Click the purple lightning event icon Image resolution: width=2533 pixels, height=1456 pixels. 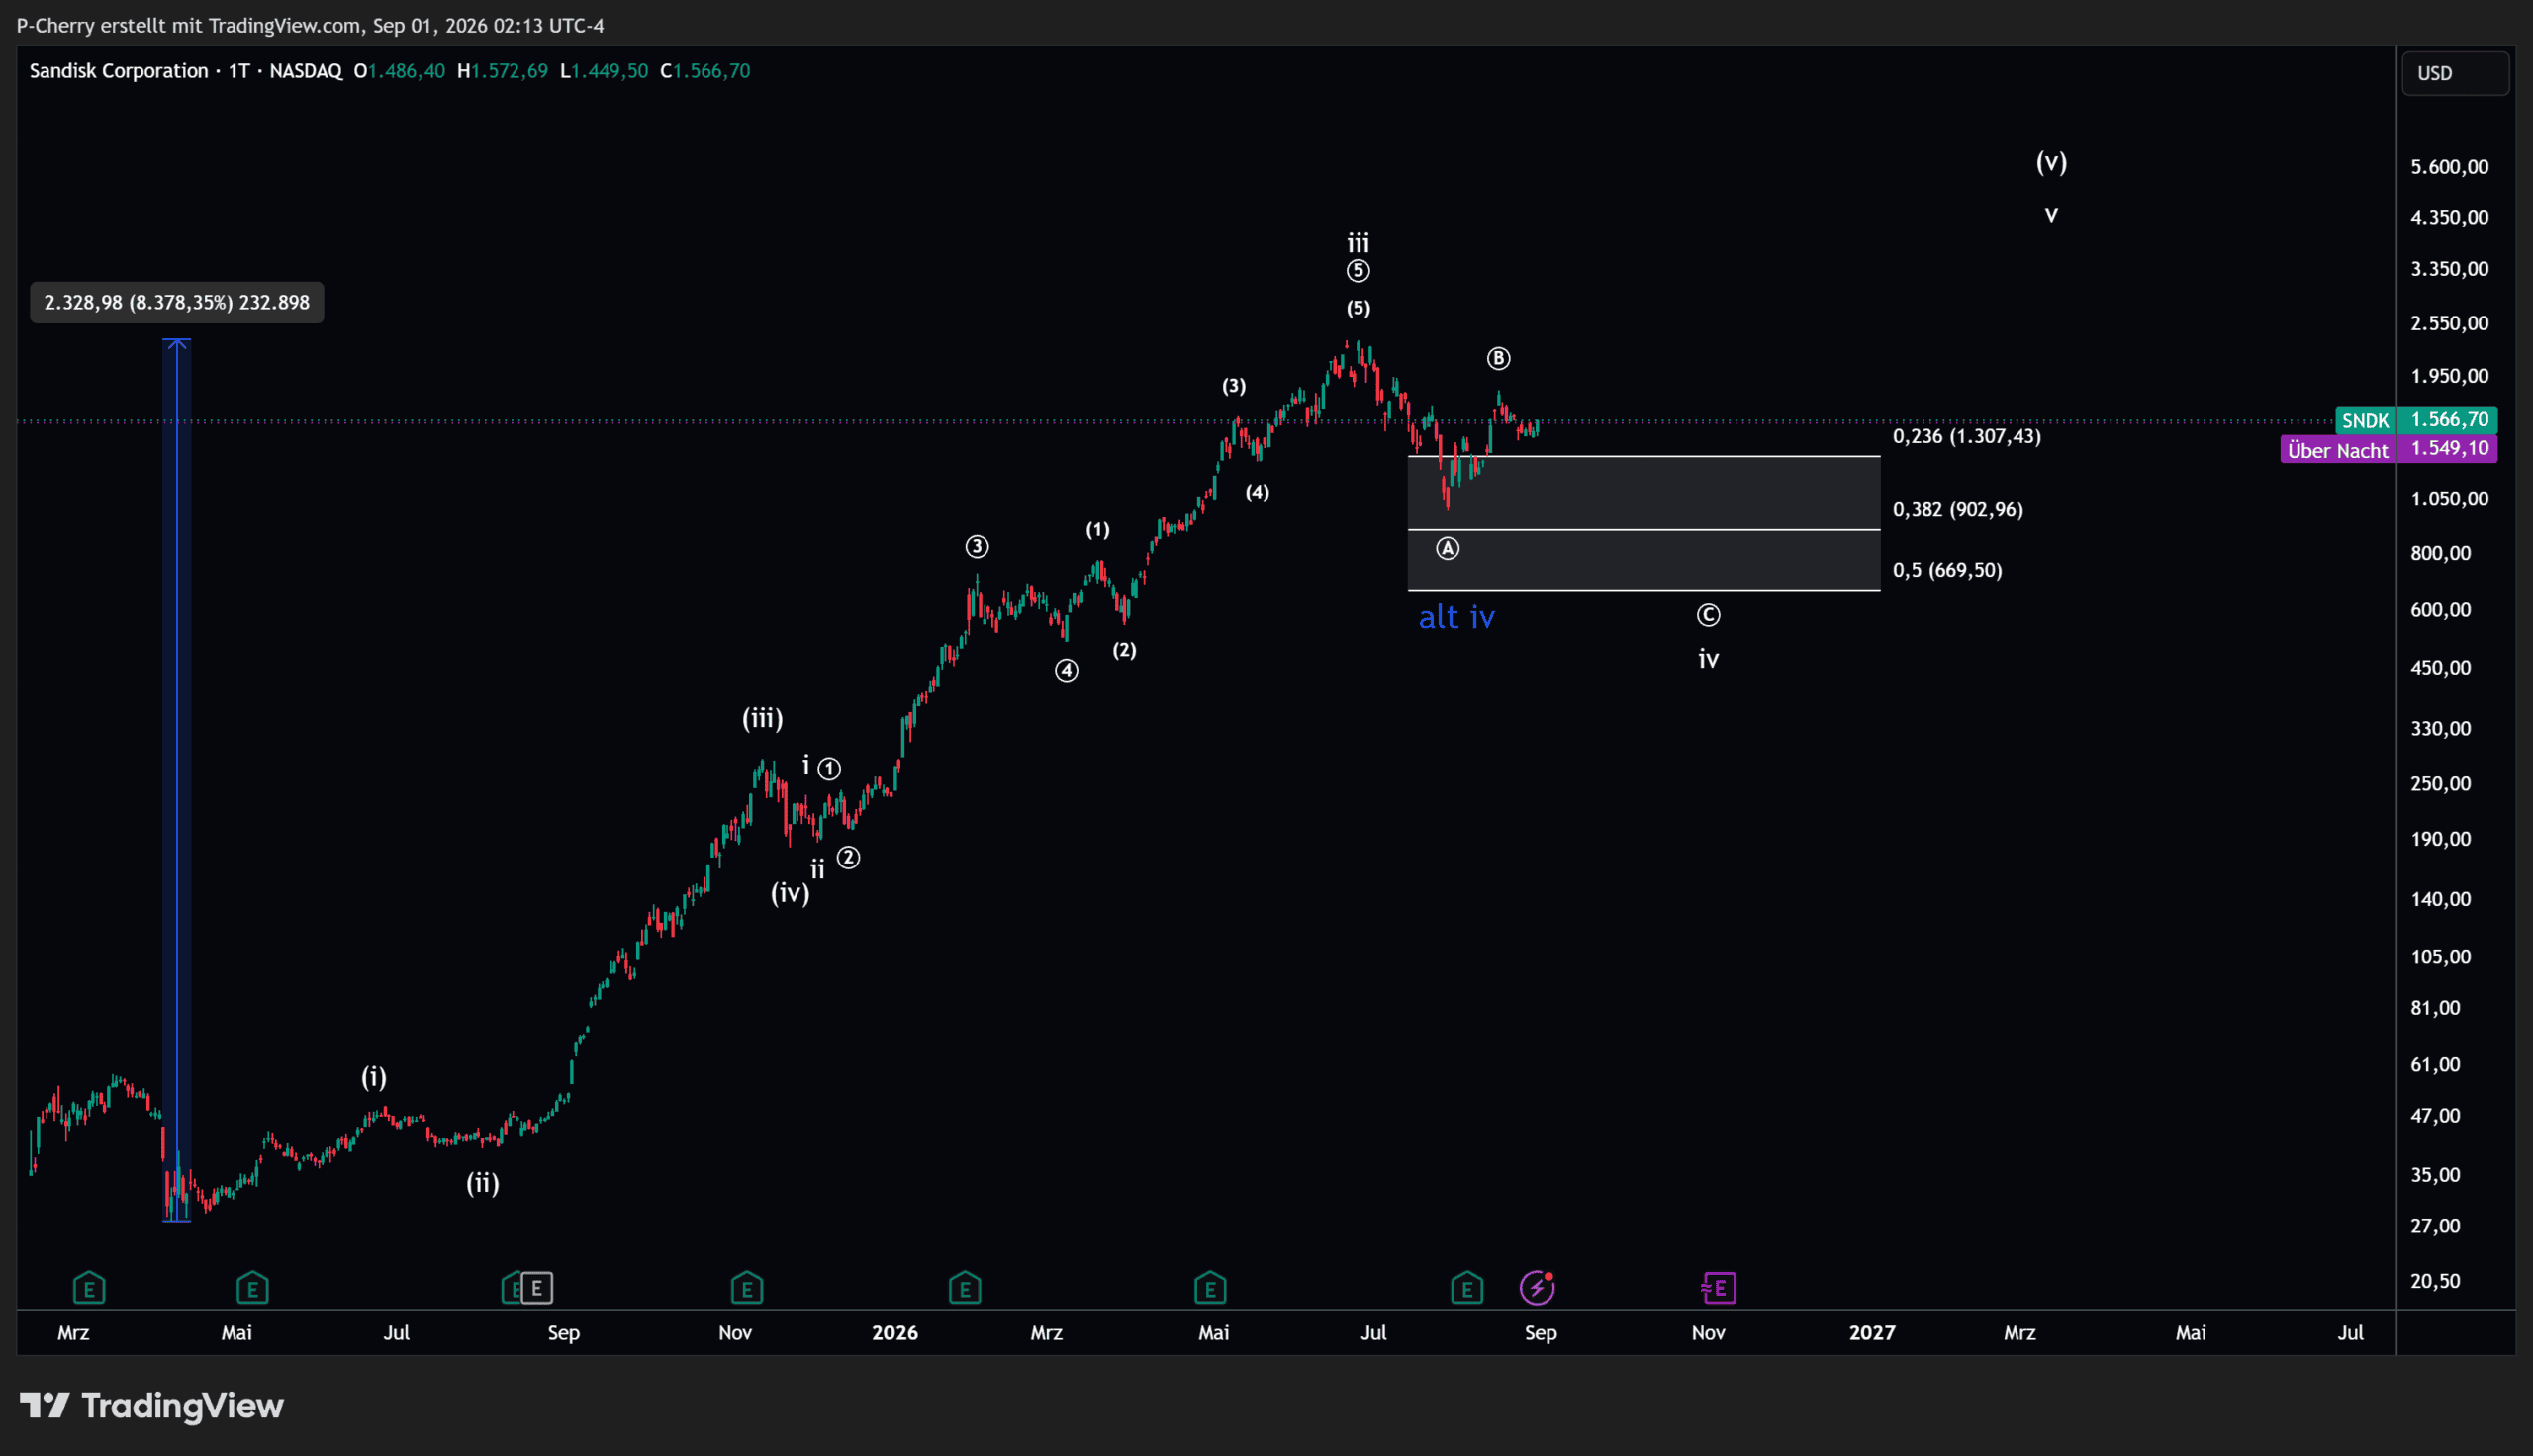(1537, 1288)
